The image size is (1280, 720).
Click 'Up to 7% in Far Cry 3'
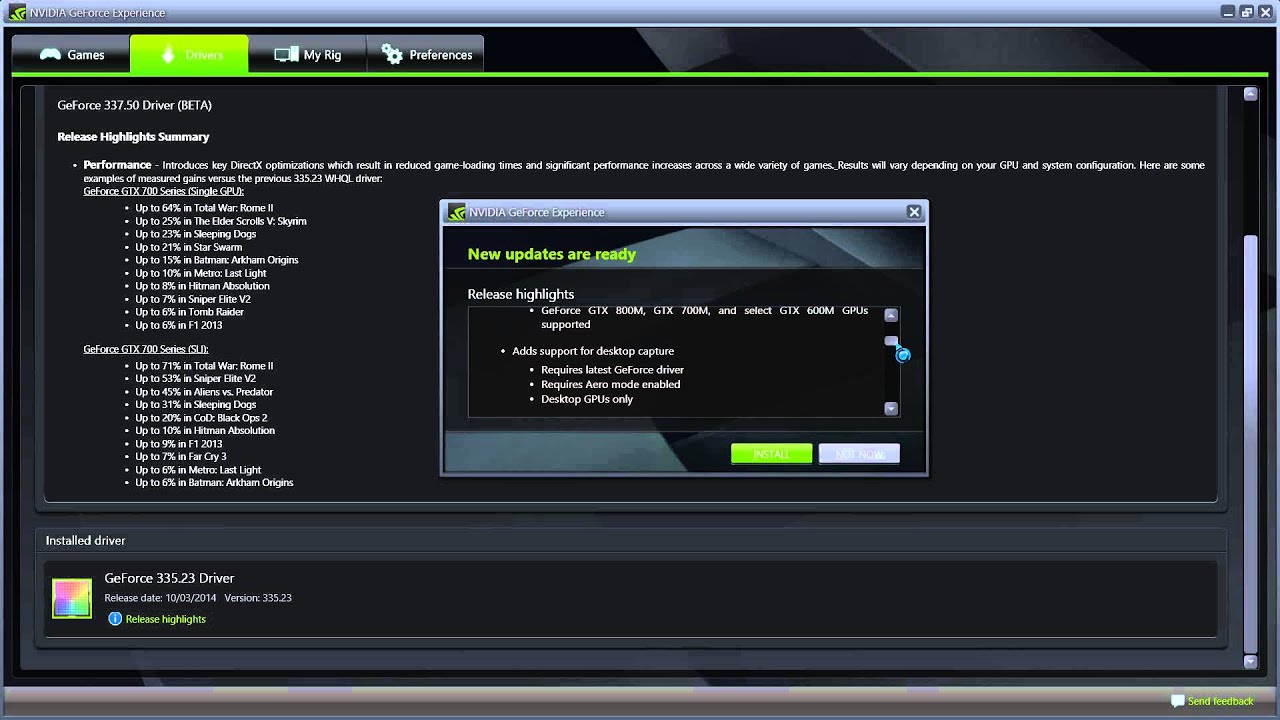point(181,457)
